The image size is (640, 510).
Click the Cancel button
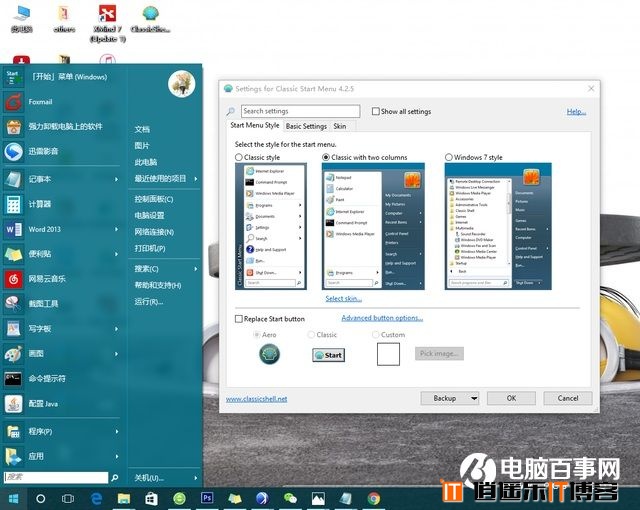[568, 398]
